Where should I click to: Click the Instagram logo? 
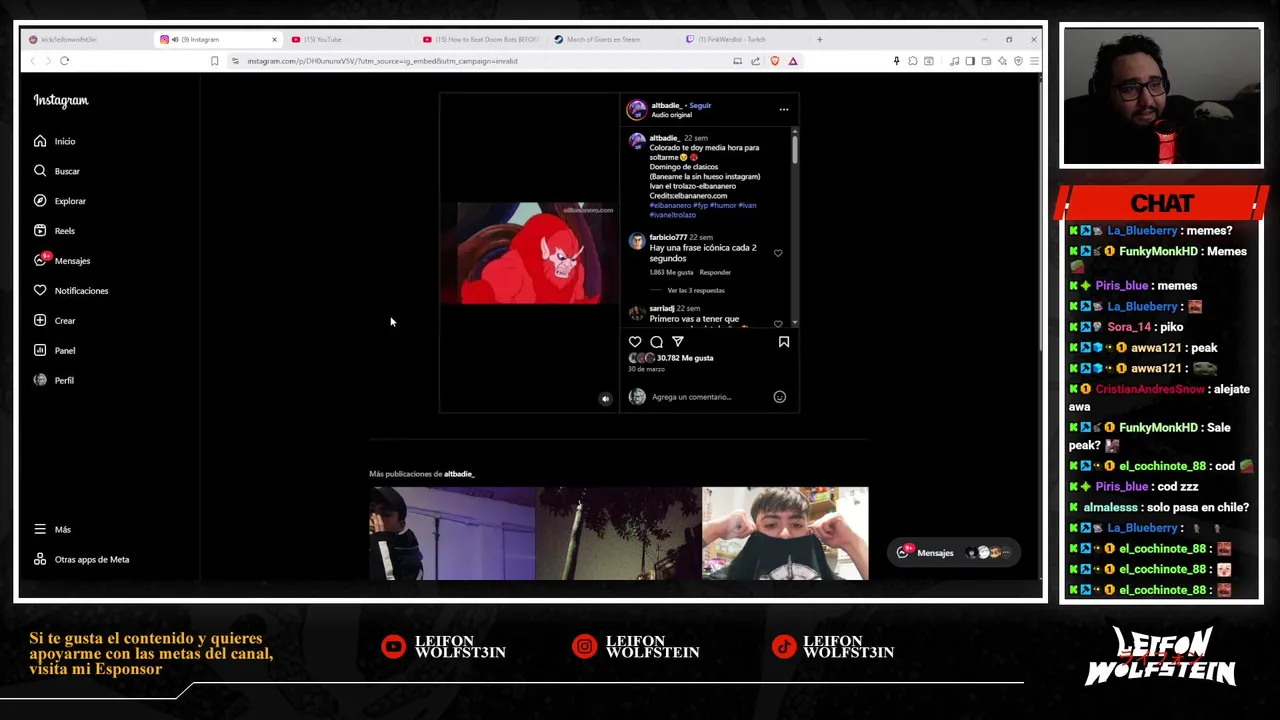click(x=61, y=100)
